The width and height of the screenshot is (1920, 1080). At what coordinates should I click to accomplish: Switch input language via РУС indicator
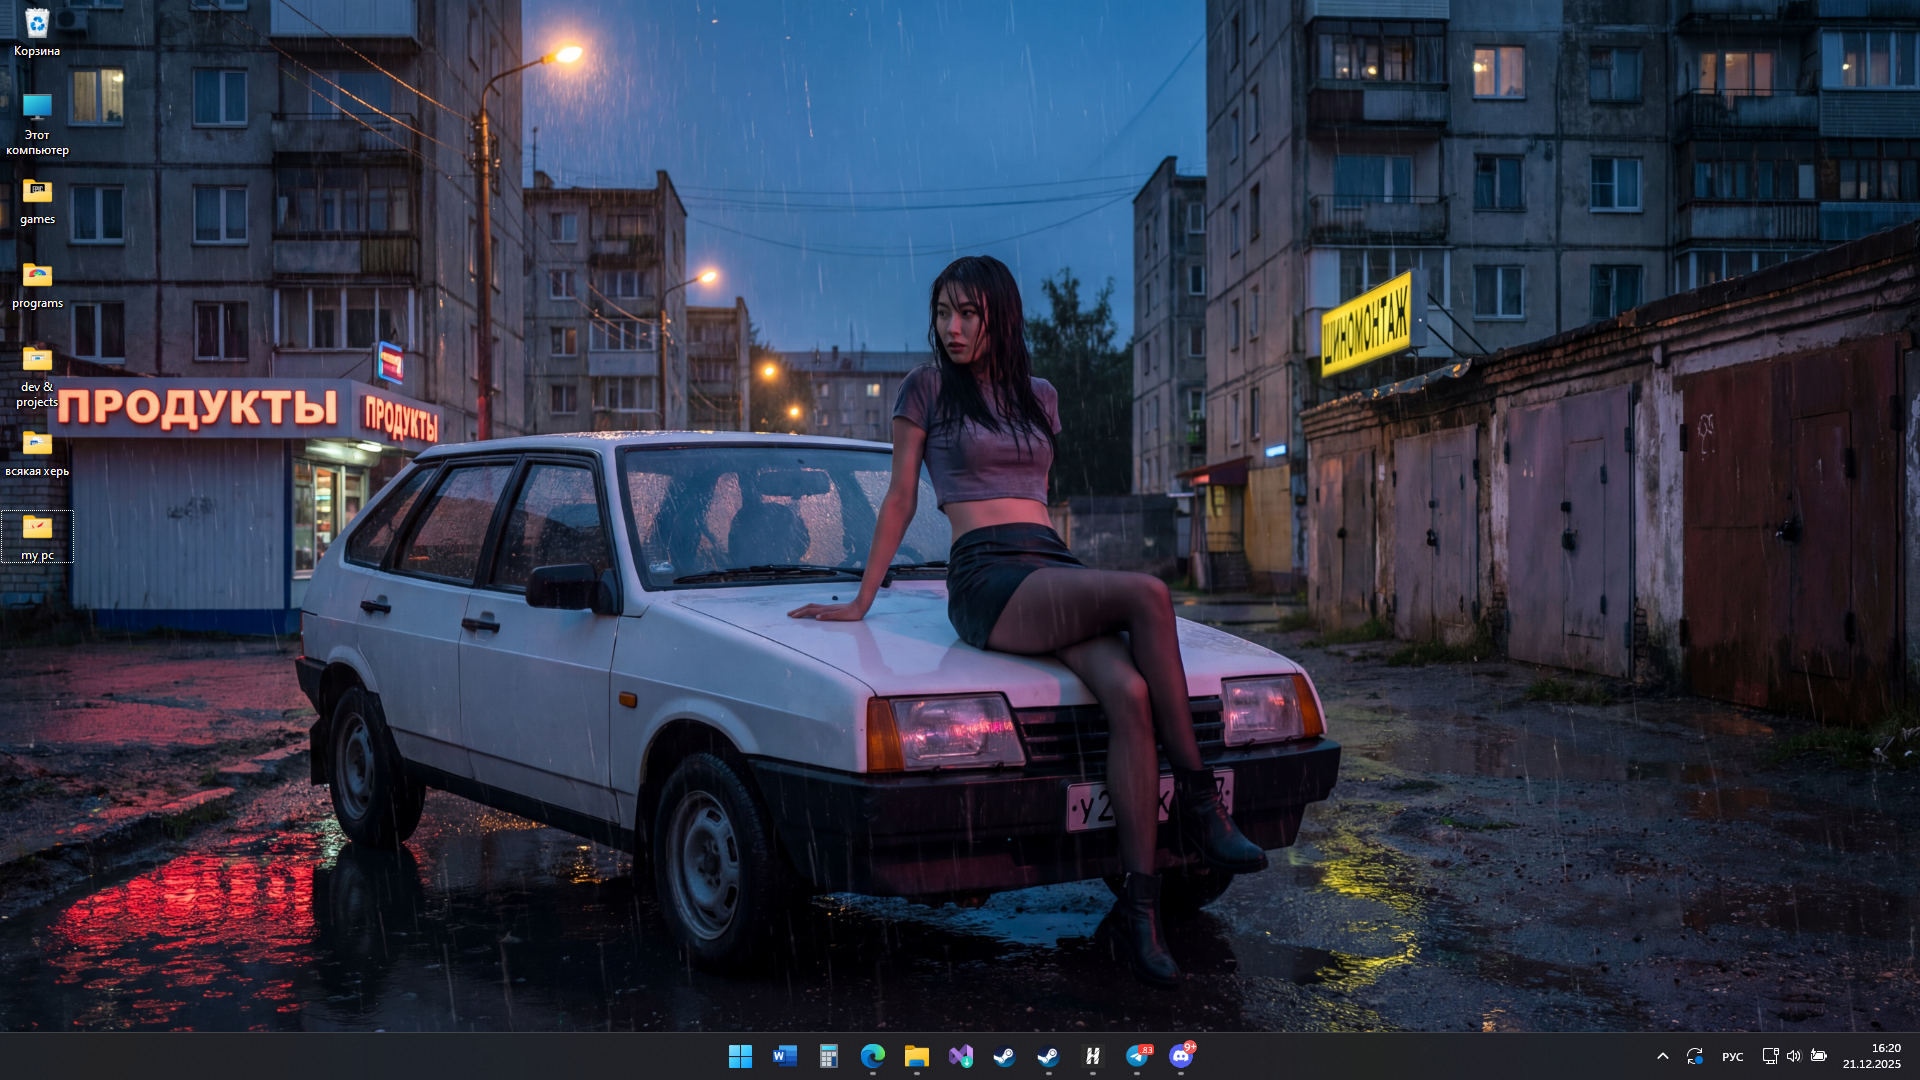1732,1057
